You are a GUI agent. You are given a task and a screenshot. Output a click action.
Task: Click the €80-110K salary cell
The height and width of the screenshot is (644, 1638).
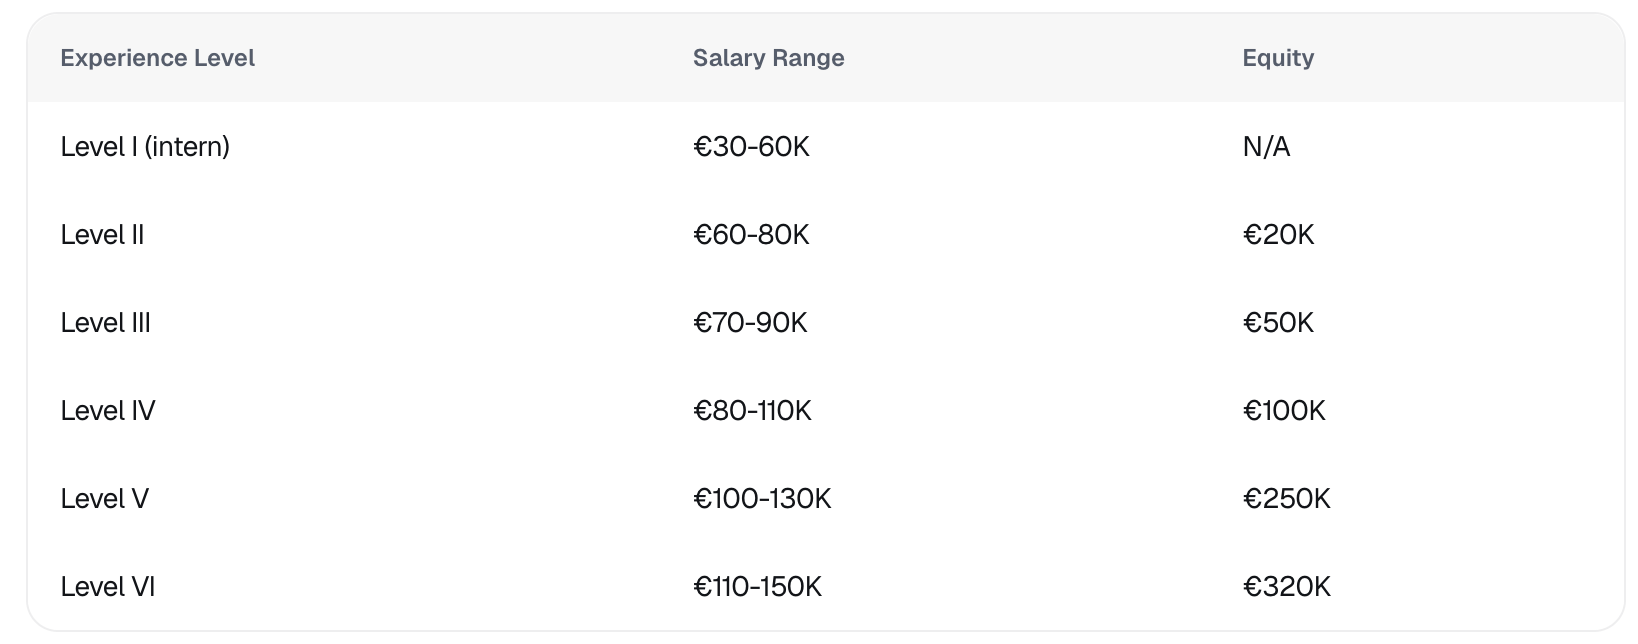coord(752,411)
